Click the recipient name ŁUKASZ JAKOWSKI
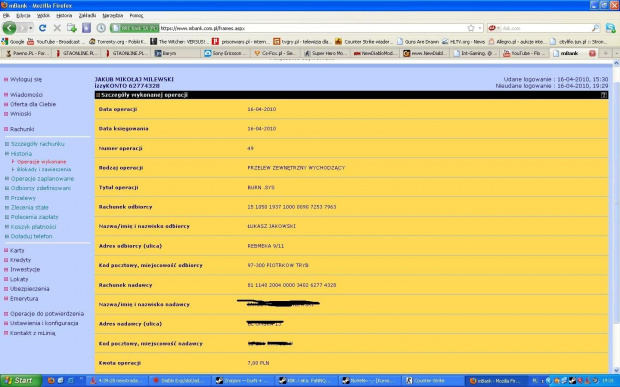The image size is (620, 387). pyautogui.click(x=271, y=227)
